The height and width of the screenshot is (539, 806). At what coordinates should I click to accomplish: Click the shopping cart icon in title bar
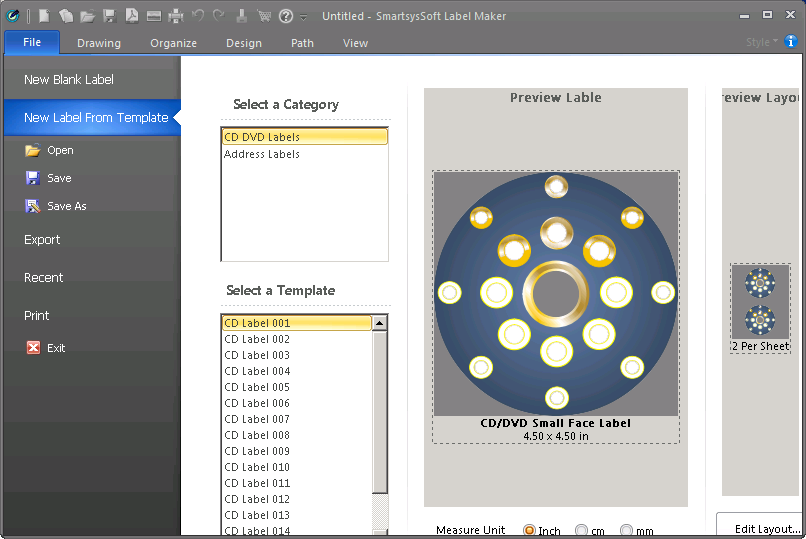[264, 16]
